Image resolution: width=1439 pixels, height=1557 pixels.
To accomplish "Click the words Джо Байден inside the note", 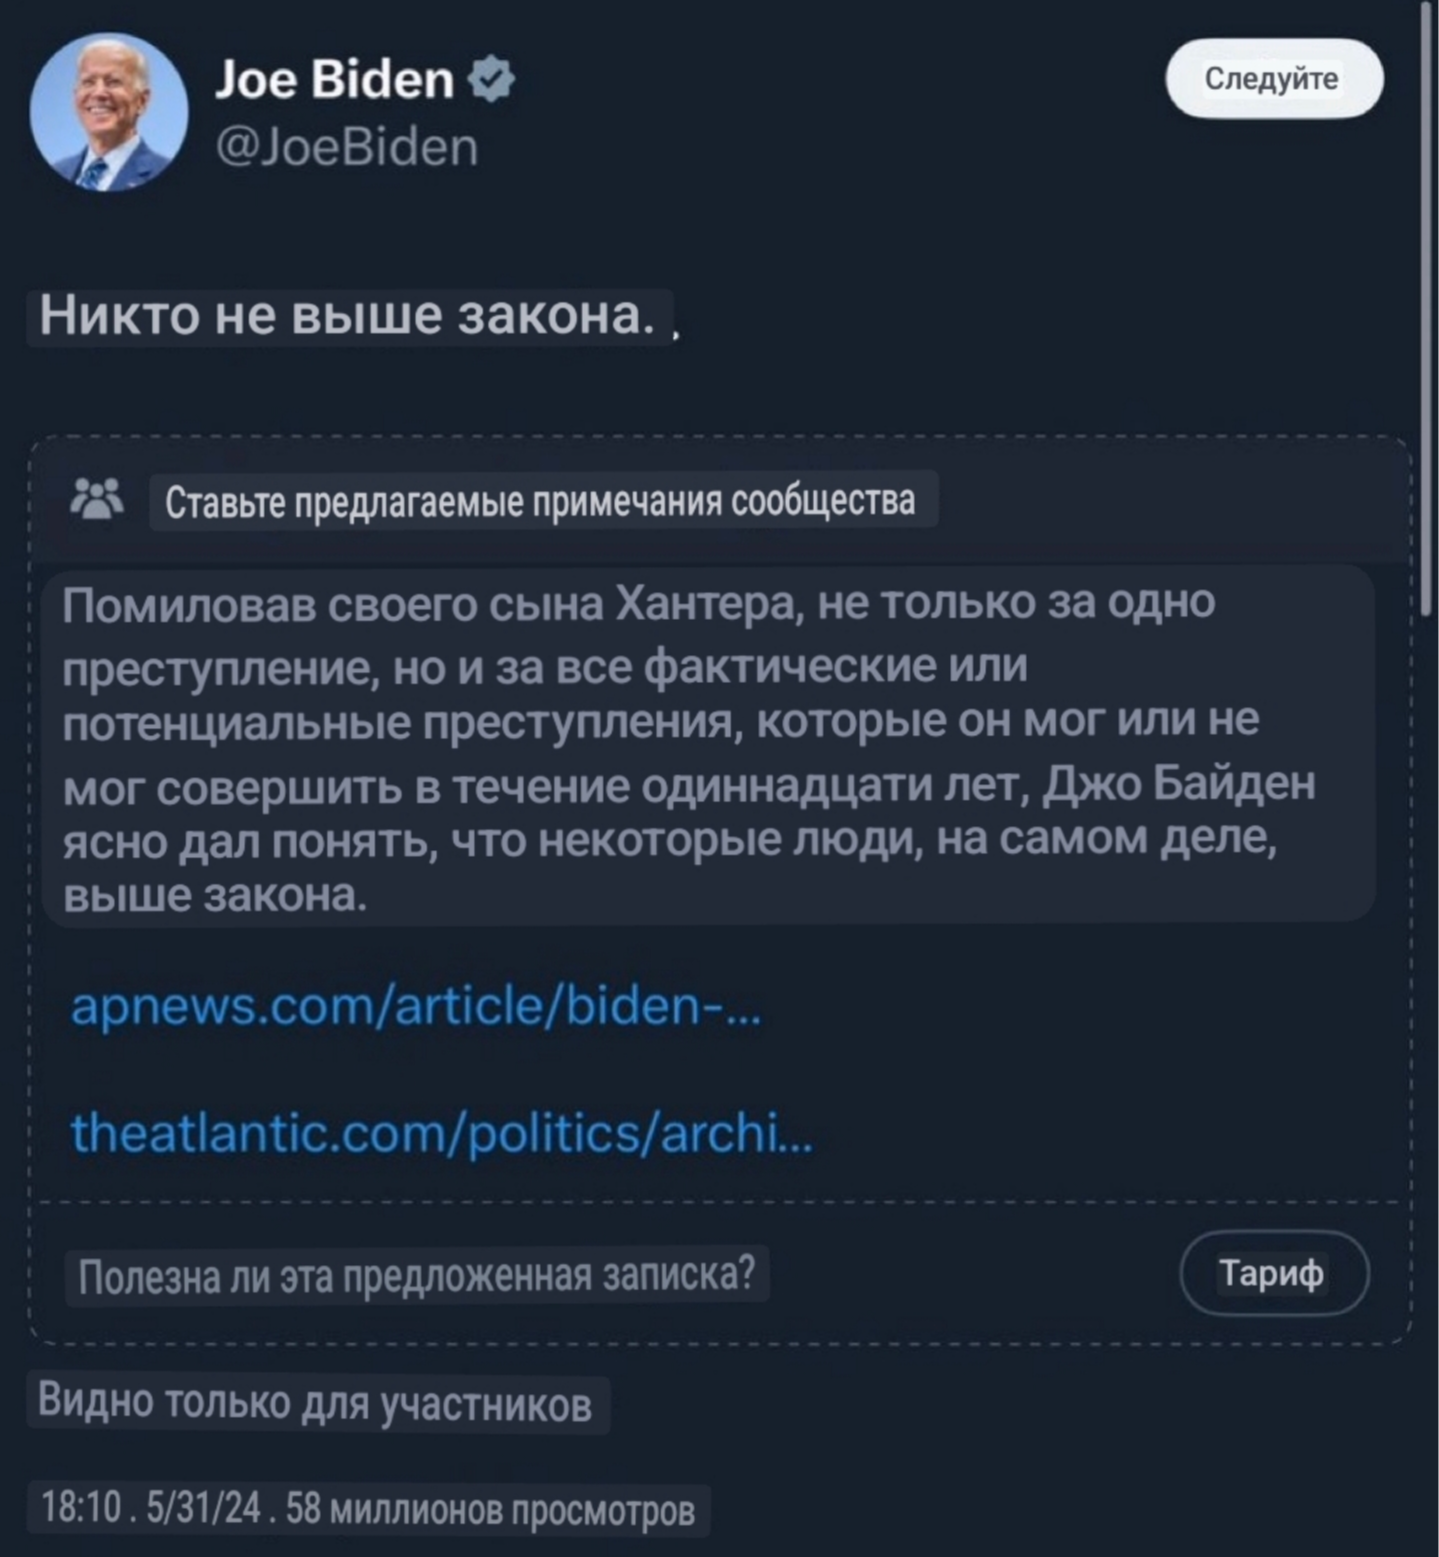I will point(1178,785).
